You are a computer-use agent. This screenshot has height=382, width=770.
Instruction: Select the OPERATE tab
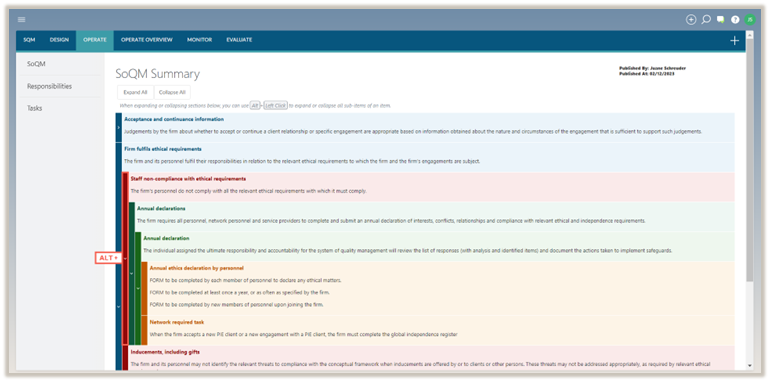tap(95, 40)
